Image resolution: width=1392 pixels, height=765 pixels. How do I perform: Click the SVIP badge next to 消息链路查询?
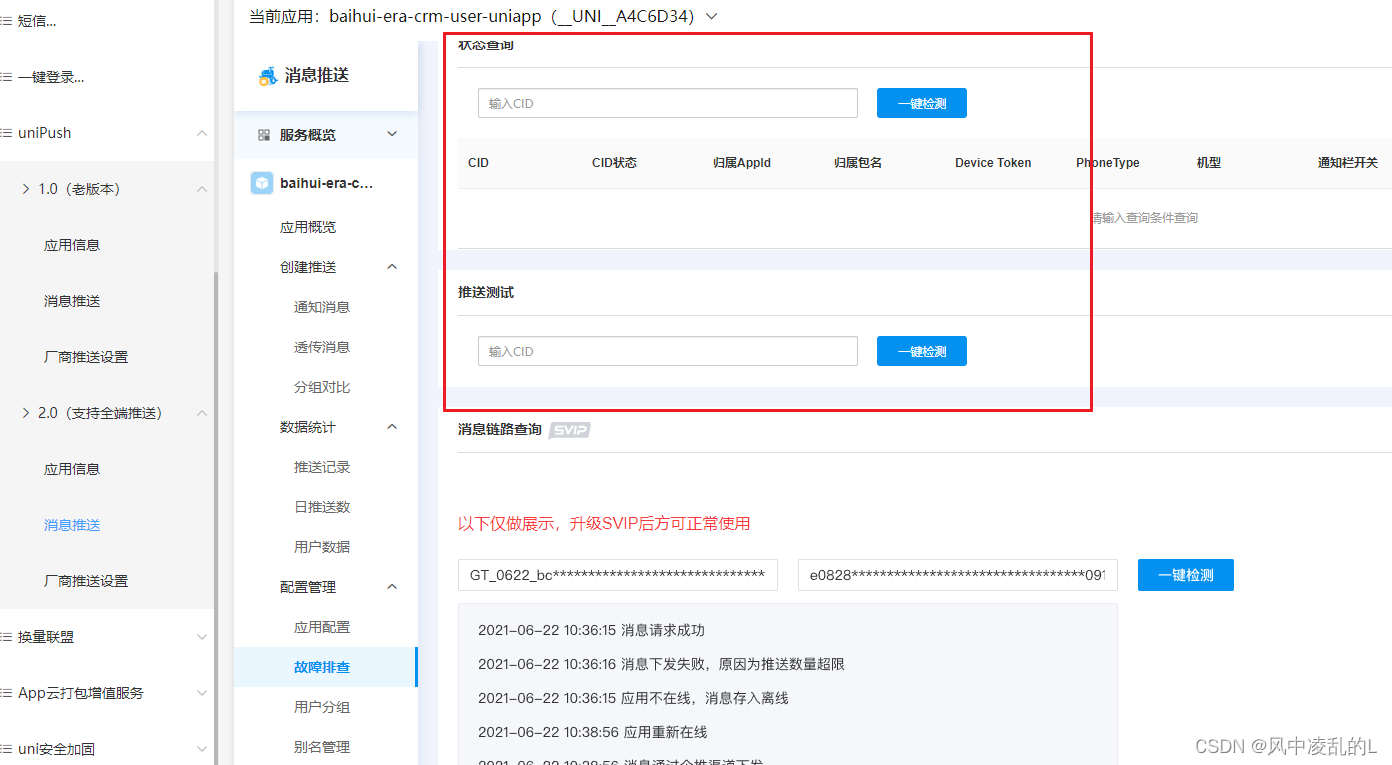pyautogui.click(x=569, y=429)
